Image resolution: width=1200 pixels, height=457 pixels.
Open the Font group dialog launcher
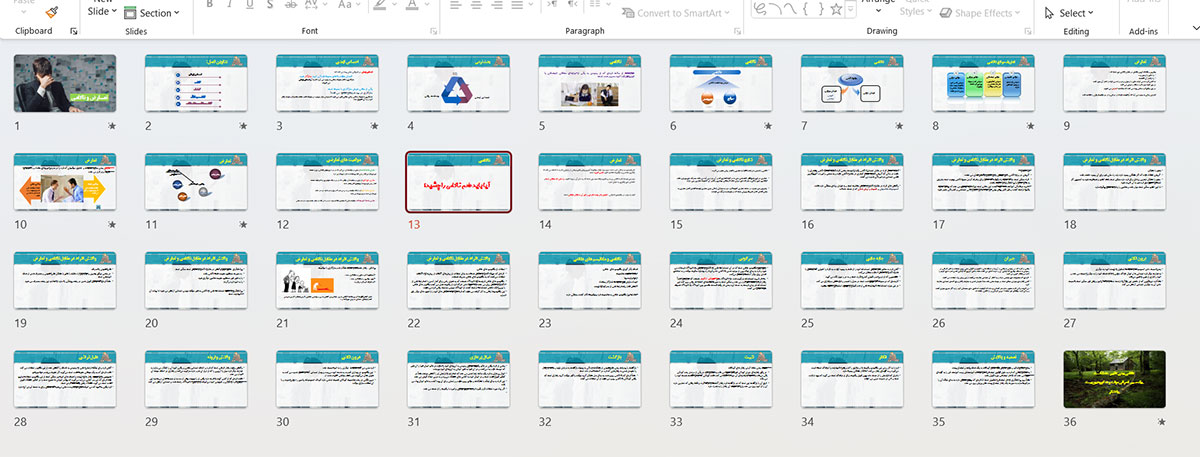[x=433, y=32]
